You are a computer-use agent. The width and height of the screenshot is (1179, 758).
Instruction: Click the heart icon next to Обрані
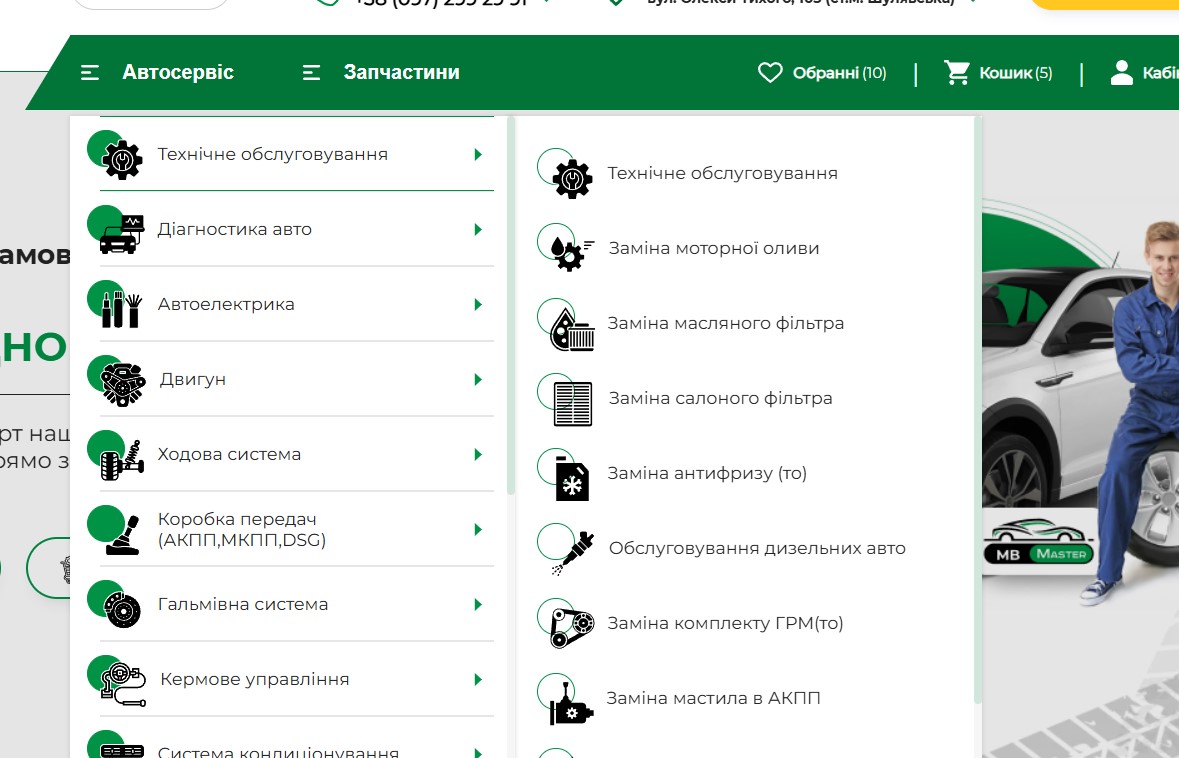769,73
